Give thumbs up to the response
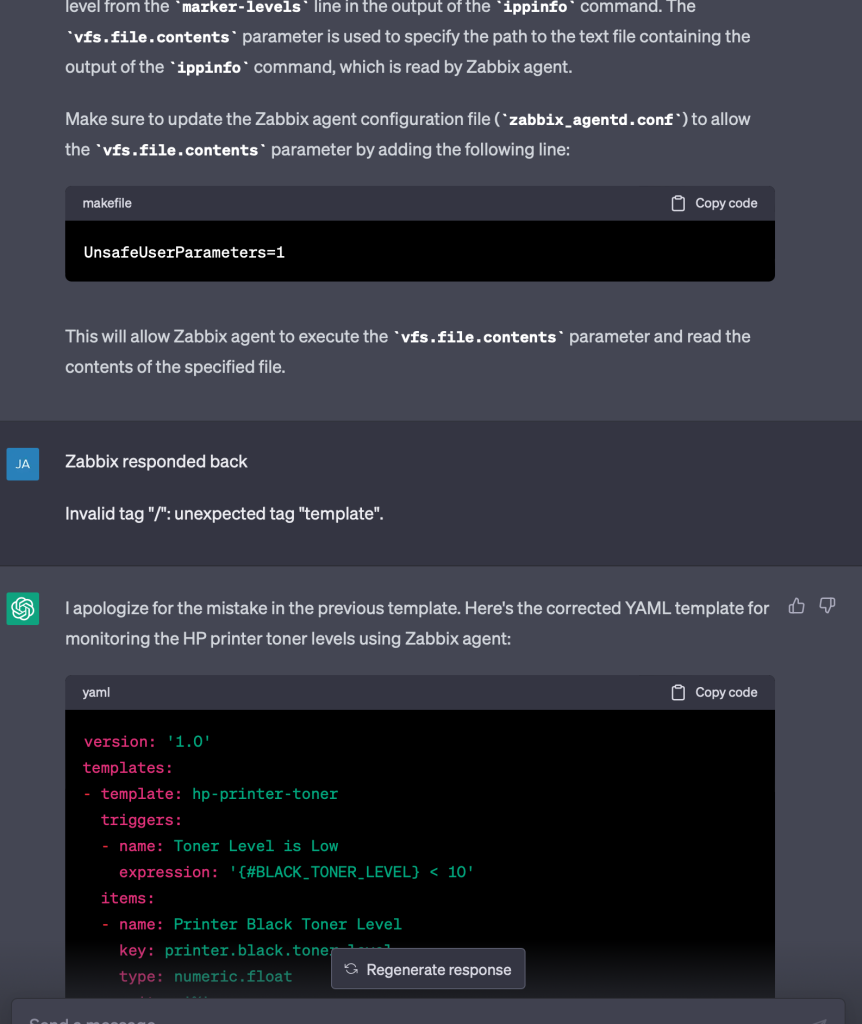This screenshot has width=862, height=1024. pos(796,606)
